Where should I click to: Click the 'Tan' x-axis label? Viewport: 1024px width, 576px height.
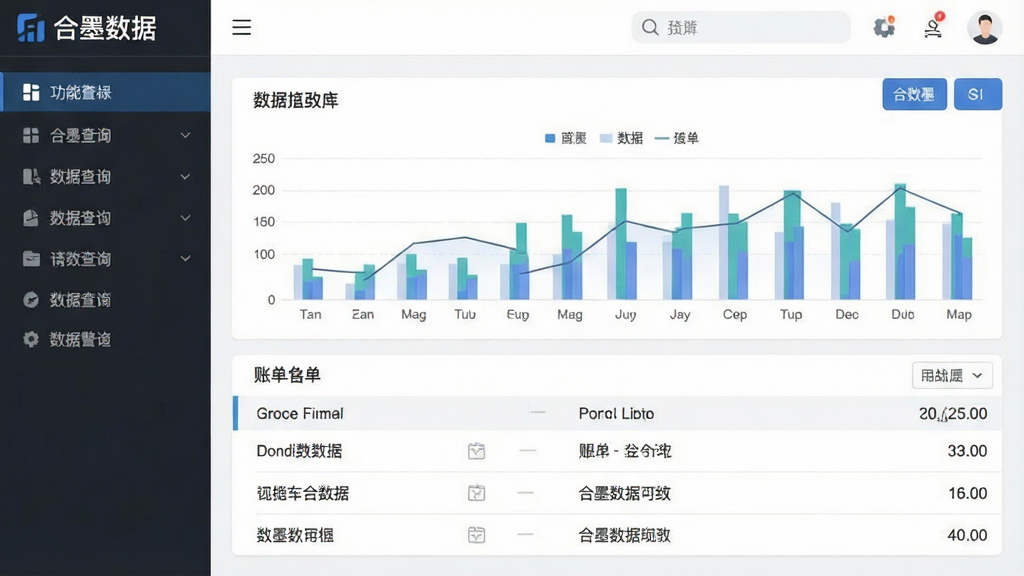[310, 314]
